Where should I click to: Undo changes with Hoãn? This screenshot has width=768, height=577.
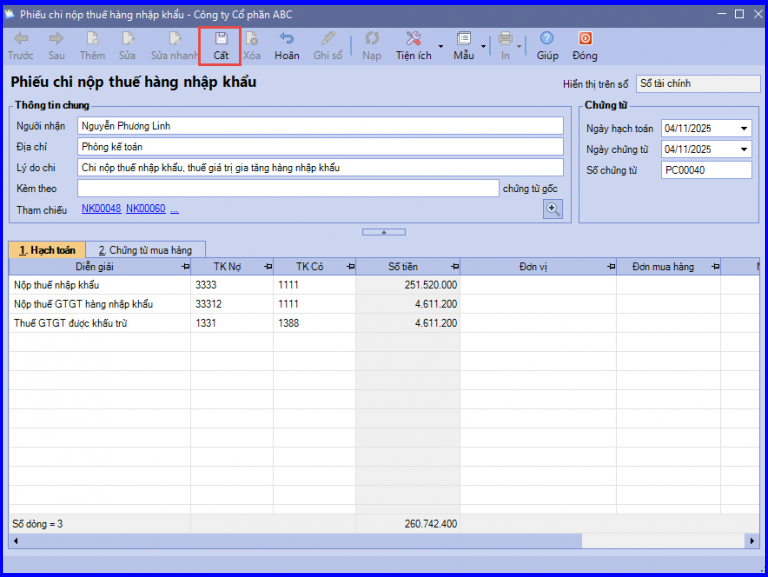(x=287, y=46)
